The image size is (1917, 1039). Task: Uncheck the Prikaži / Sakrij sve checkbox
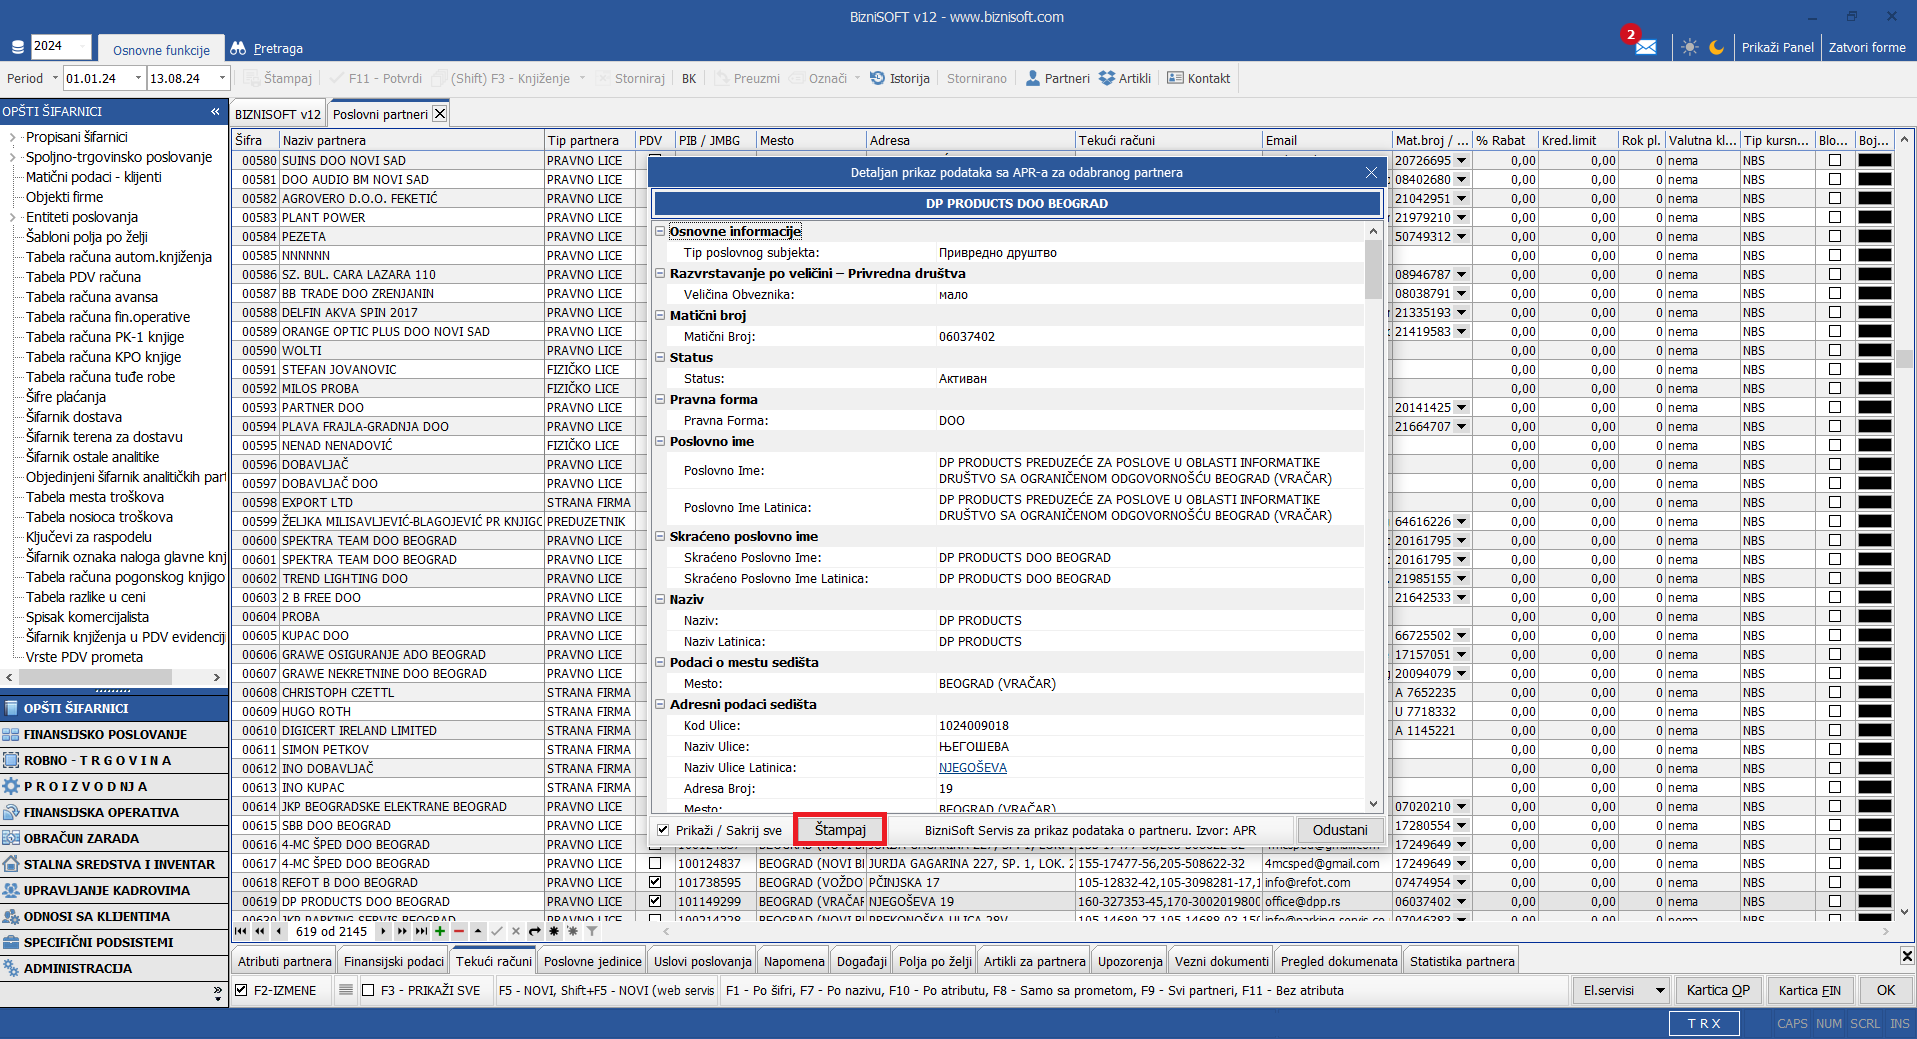coord(663,830)
